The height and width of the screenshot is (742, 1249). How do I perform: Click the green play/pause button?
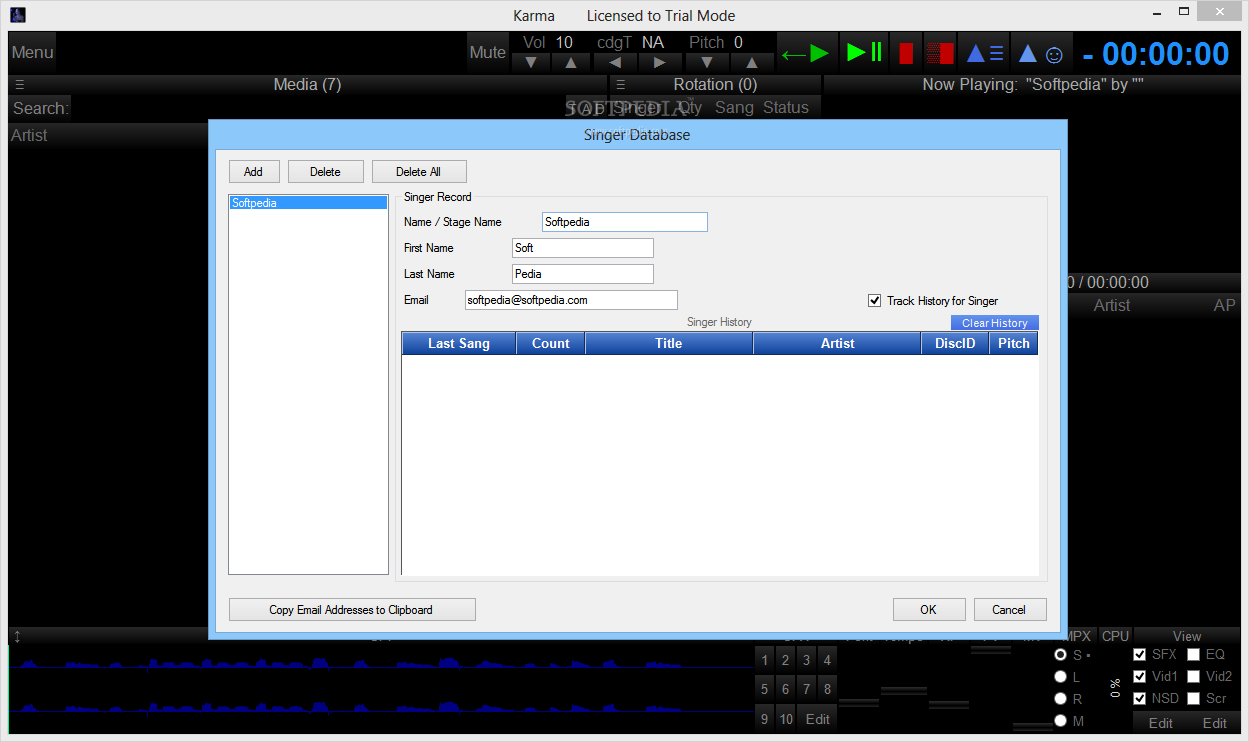pyautogui.click(x=864, y=52)
